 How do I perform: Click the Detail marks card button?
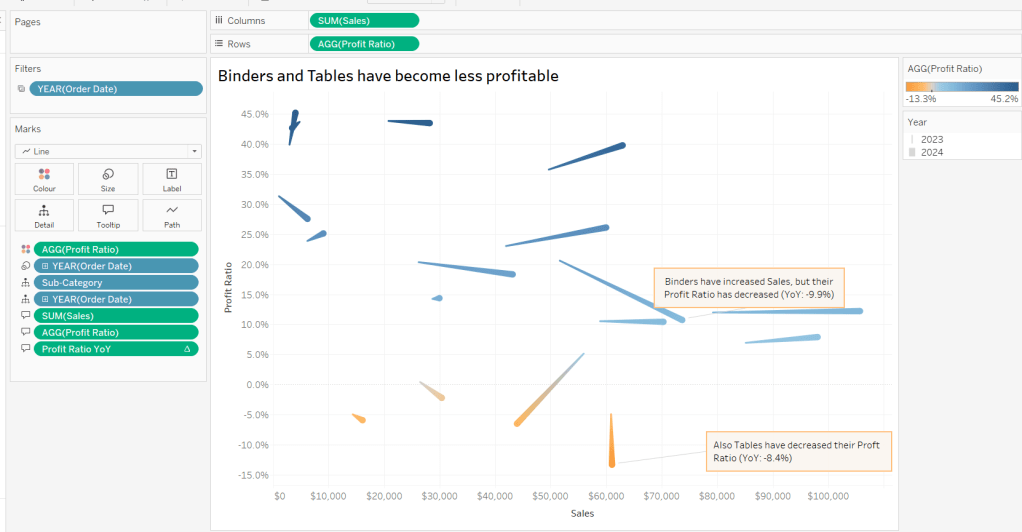click(x=44, y=215)
